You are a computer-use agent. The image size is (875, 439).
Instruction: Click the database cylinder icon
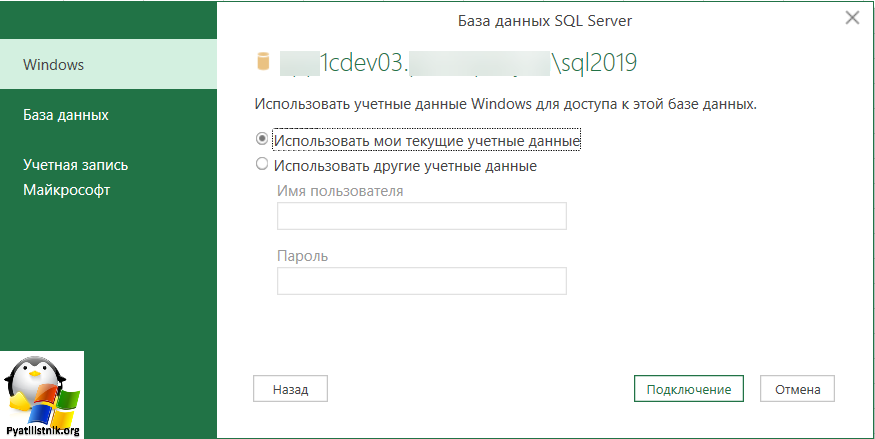[x=263, y=61]
